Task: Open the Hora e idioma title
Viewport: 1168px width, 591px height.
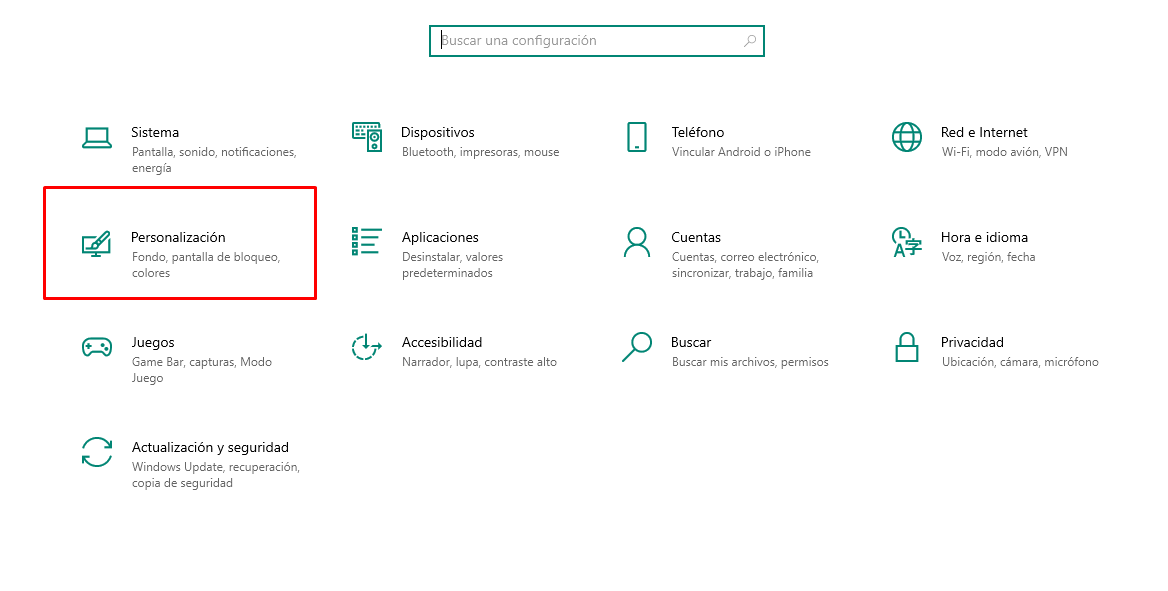Action: [x=983, y=237]
